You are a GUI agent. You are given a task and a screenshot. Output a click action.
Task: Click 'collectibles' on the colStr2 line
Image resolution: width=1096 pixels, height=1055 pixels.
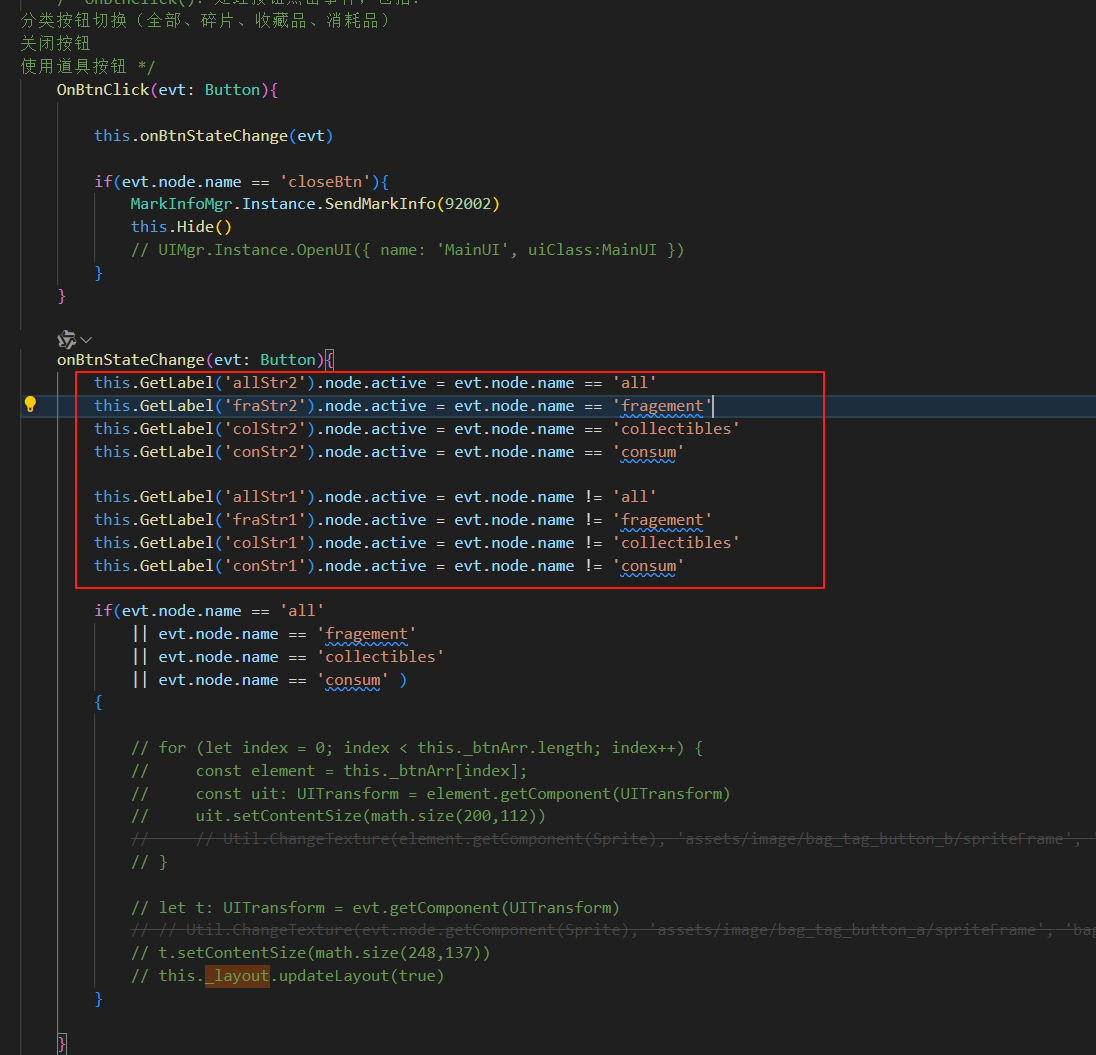(x=676, y=429)
